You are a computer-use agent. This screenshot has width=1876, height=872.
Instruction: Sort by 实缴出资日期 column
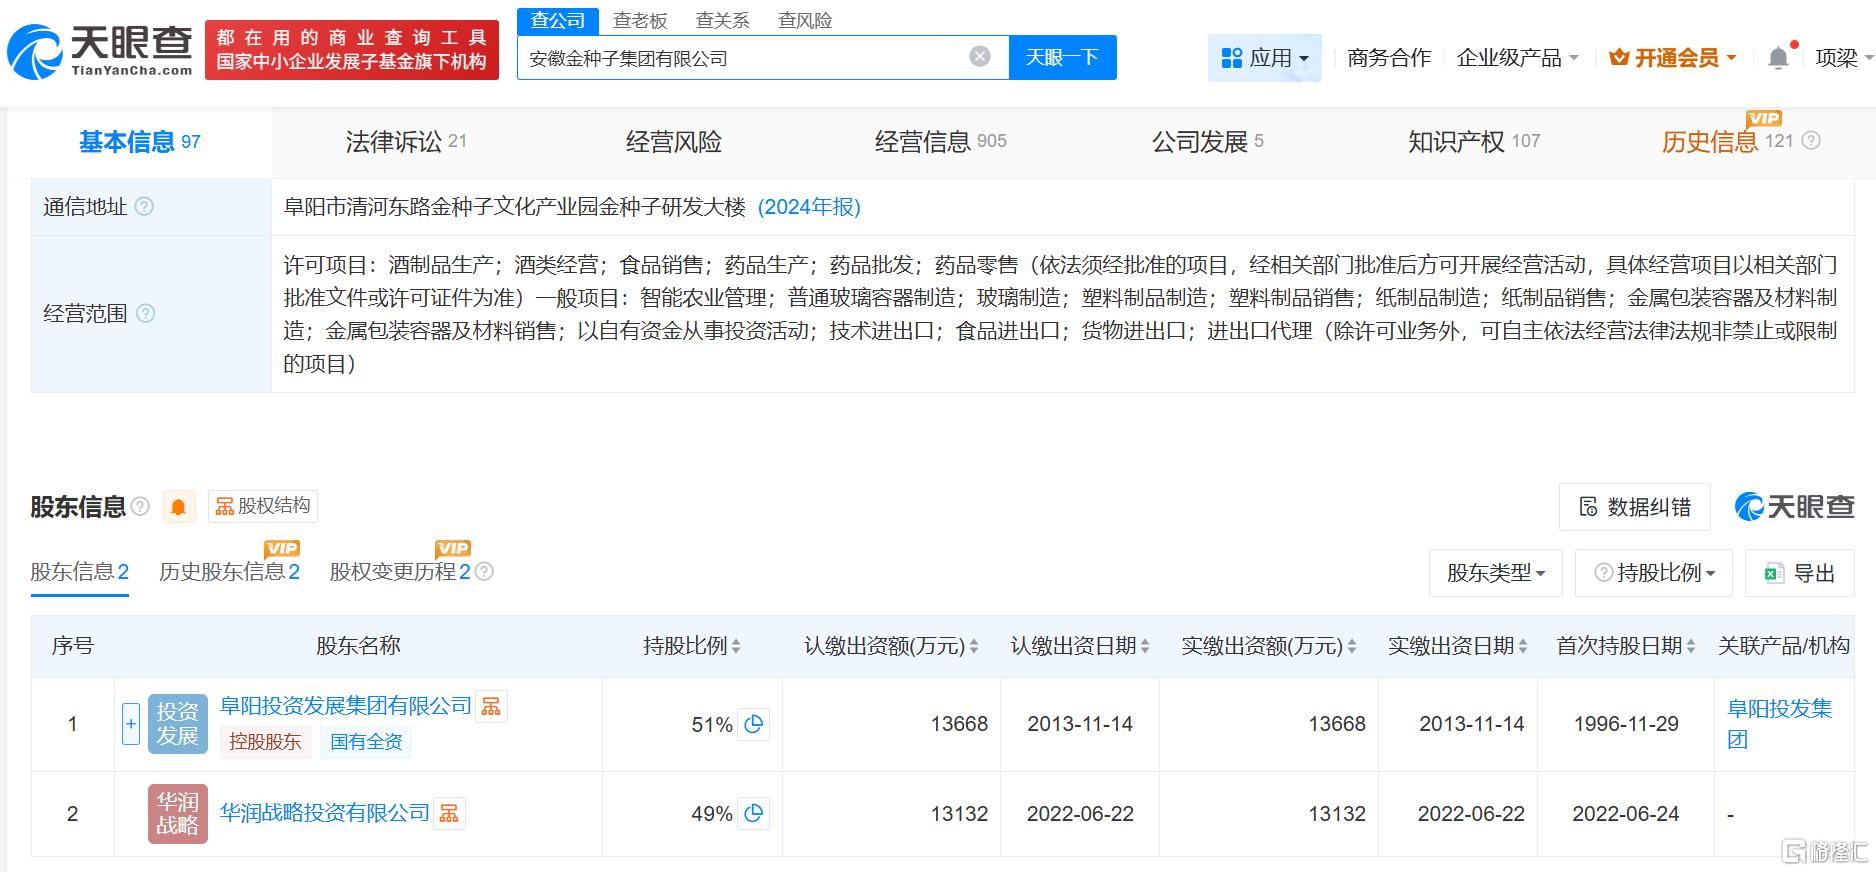pyautogui.click(x=1523, y=647)
